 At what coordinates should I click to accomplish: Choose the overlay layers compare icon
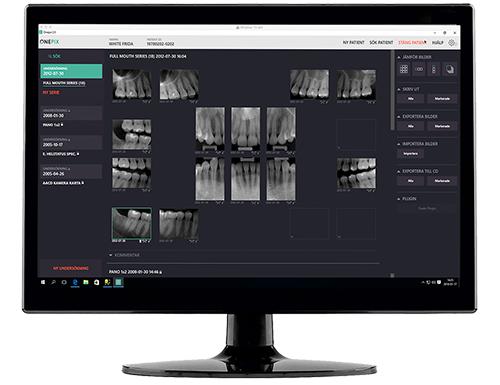coord(449,69)
